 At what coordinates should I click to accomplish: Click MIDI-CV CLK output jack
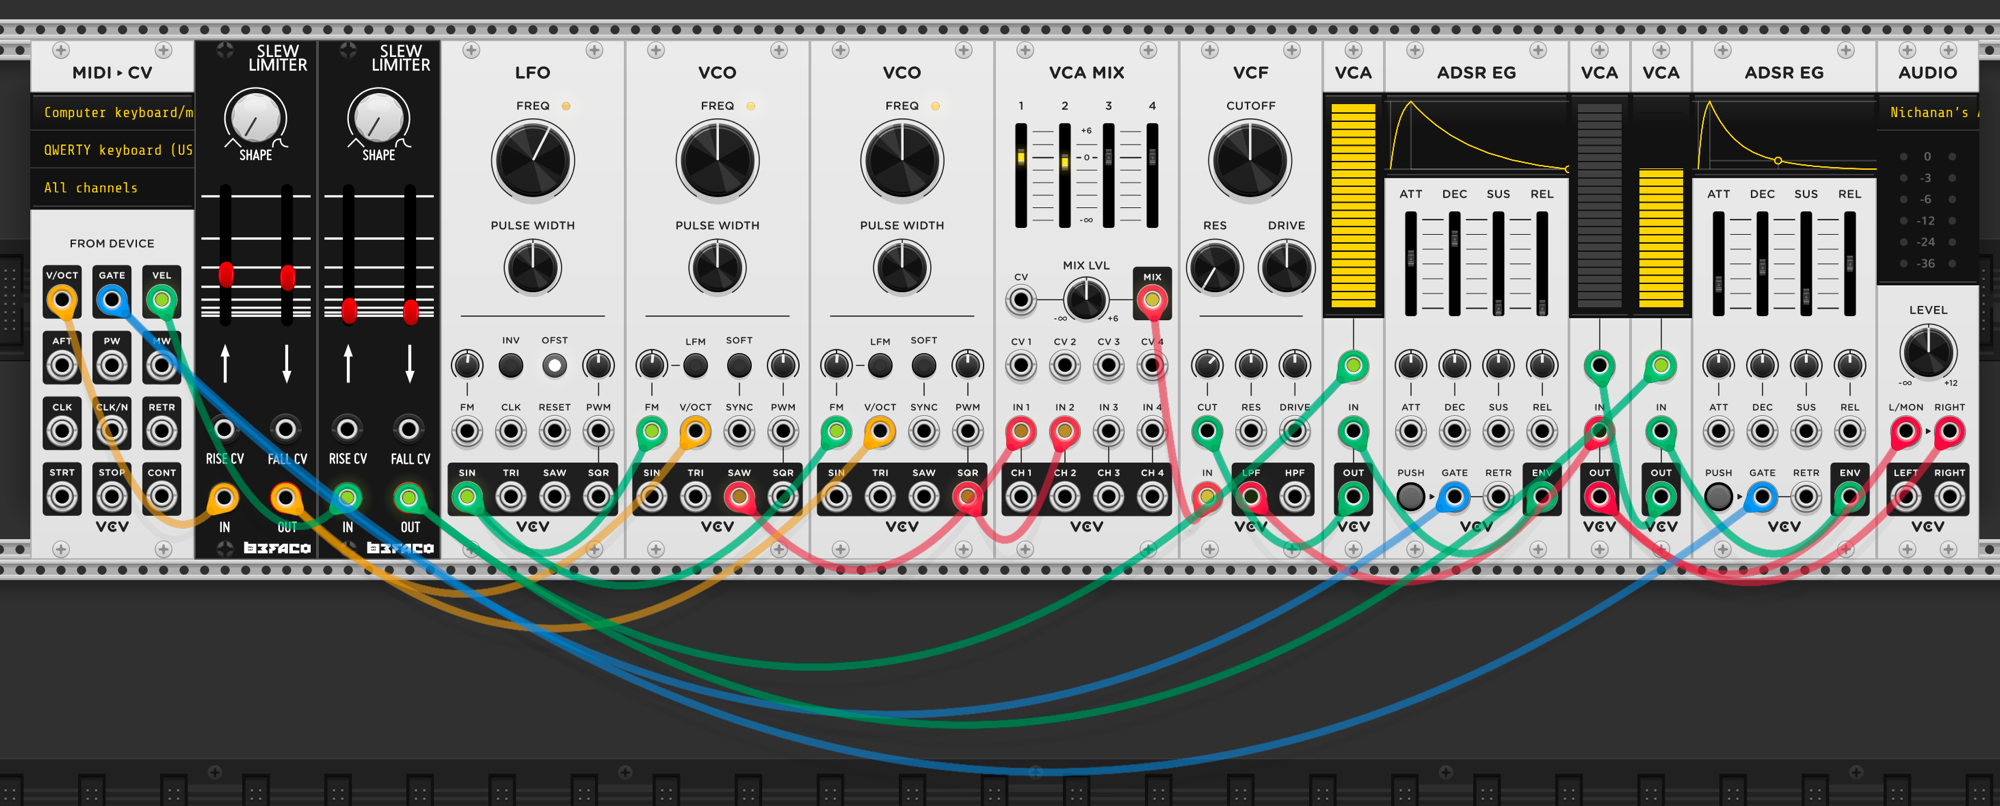[62, 431]
